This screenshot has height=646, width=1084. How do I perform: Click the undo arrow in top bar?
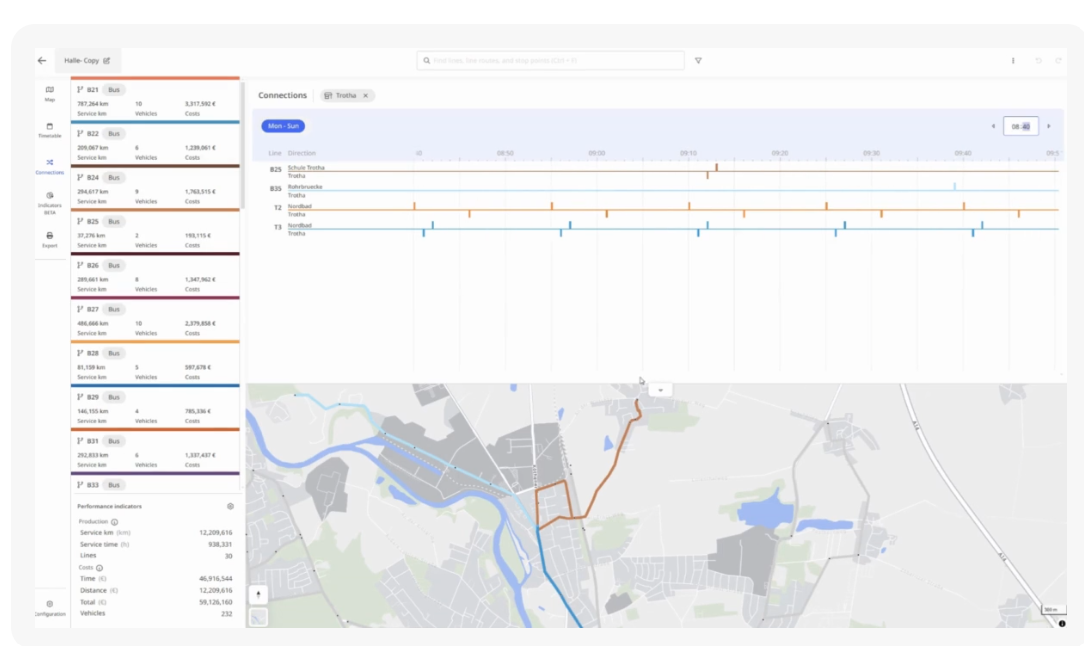tap(1038, 61)
